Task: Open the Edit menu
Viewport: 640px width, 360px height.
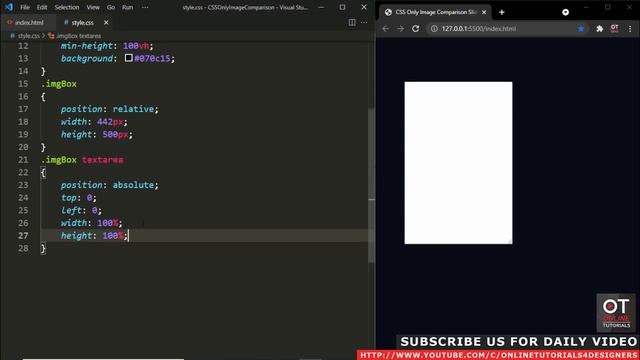Action: tap(42, 7)
